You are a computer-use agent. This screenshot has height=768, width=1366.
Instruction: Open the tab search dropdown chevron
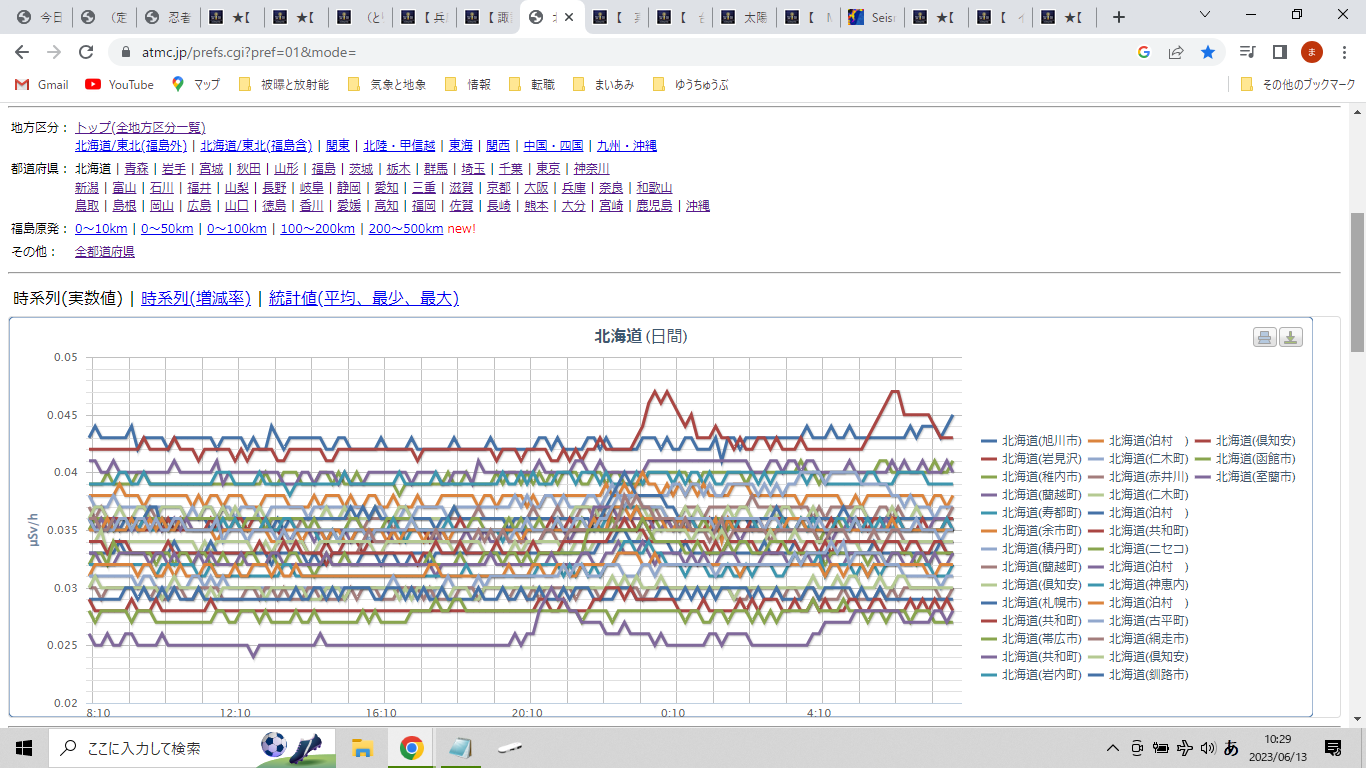(x=1205, y=15)
